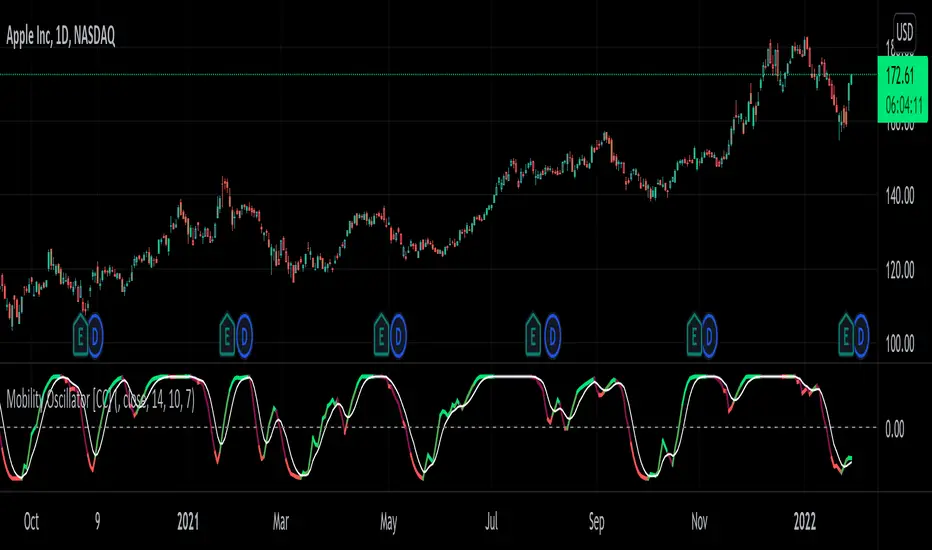Open the earnings marker before March

(226, 336)
